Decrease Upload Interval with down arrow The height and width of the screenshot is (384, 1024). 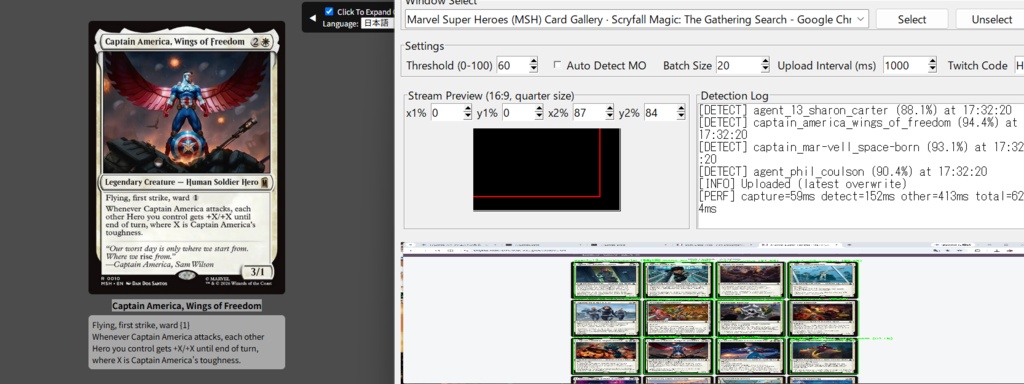932,69
